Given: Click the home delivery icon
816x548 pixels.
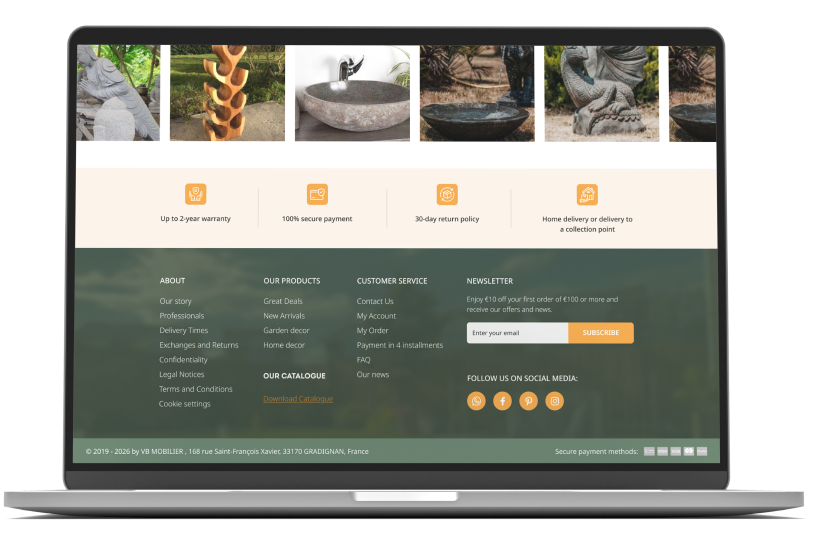Looking at the screenshot, I should 587,195.
